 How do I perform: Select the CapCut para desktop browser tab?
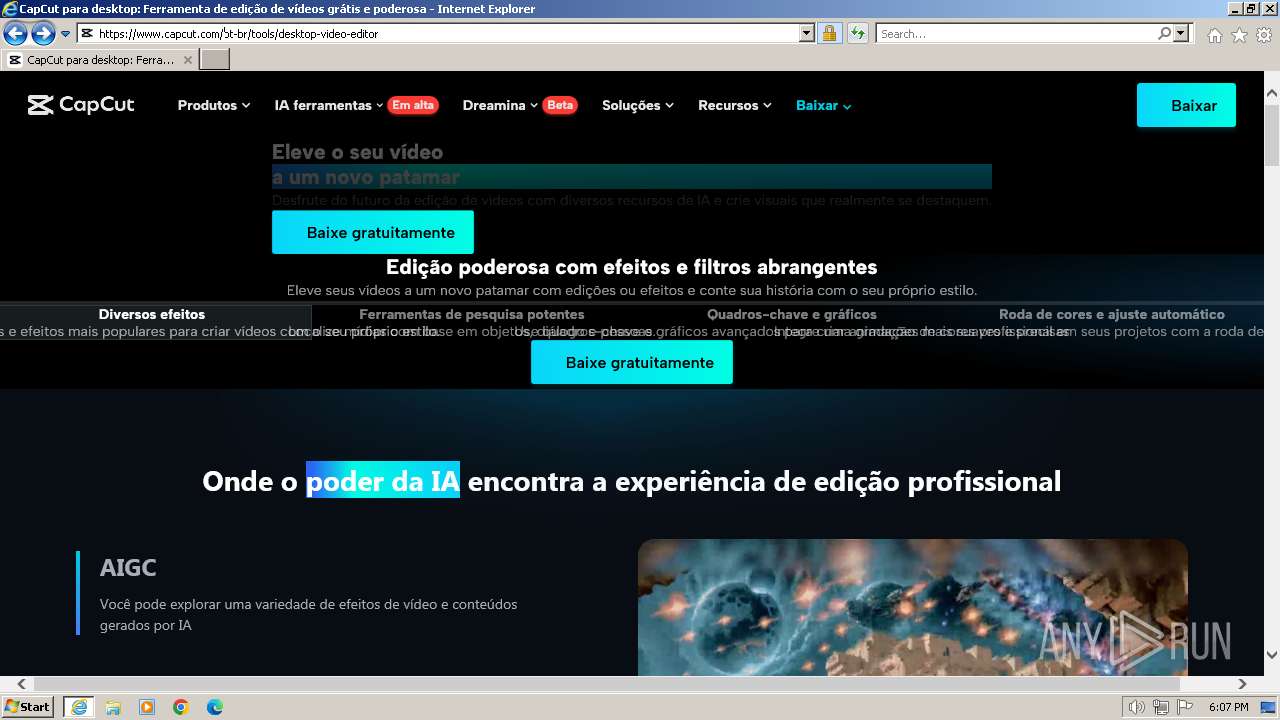coord(100,60)
